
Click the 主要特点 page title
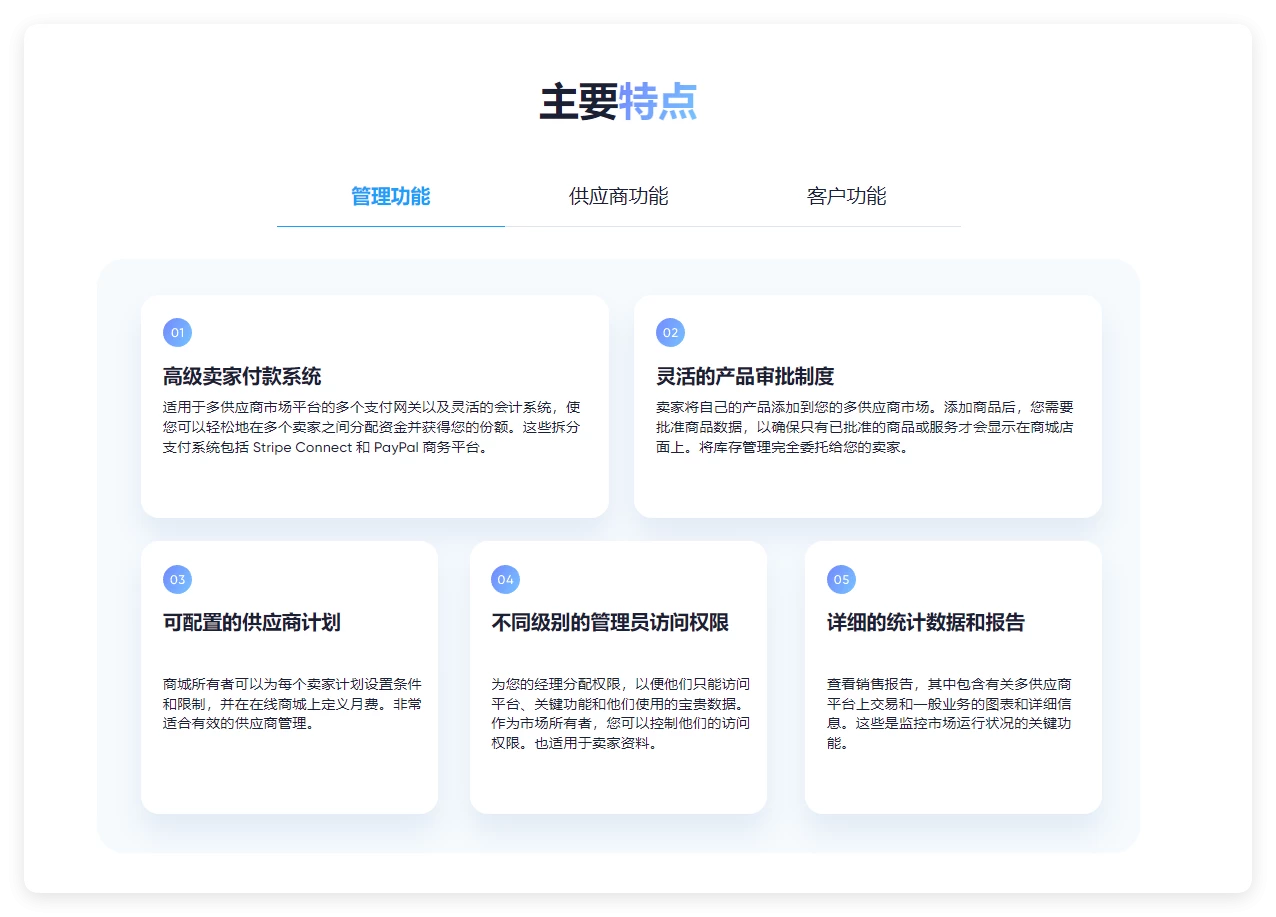pyautogui.click(x=618, y=102)
